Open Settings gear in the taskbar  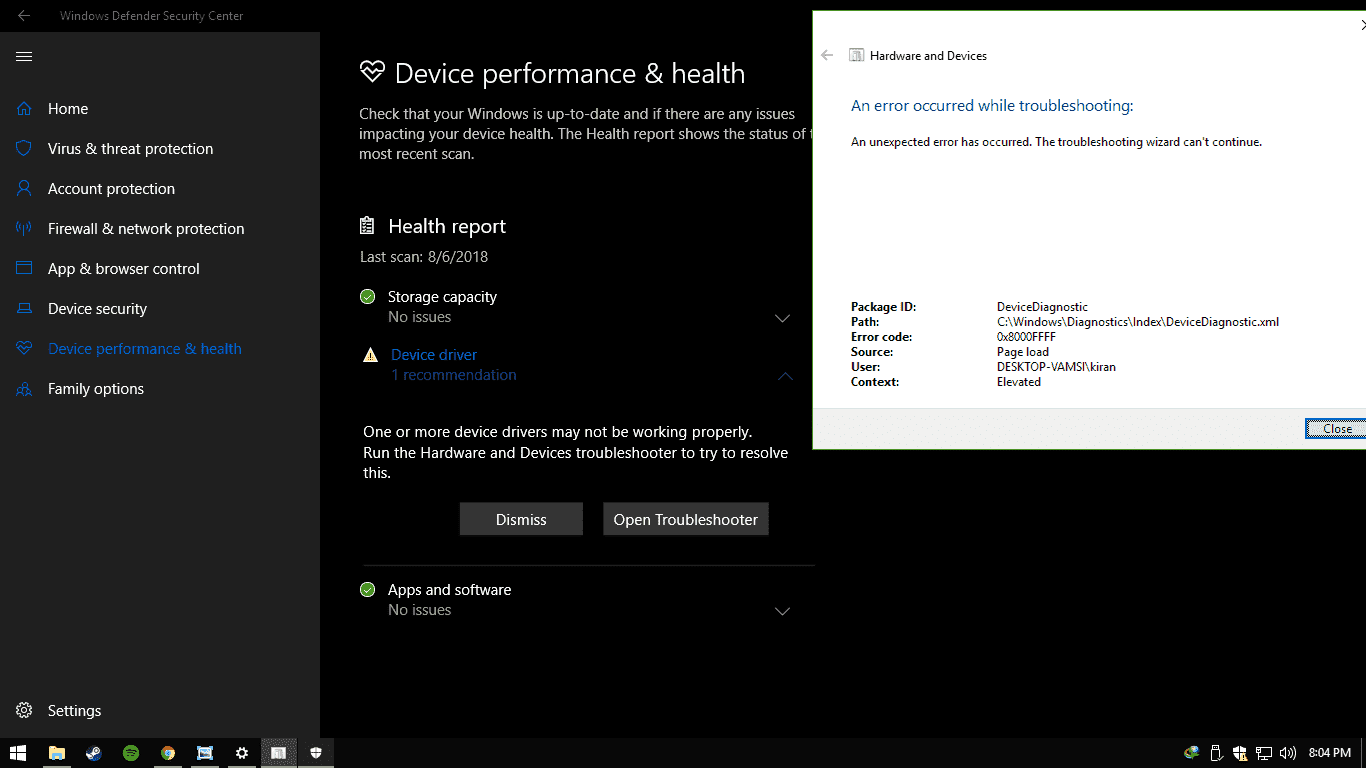[x=242, y=753]
